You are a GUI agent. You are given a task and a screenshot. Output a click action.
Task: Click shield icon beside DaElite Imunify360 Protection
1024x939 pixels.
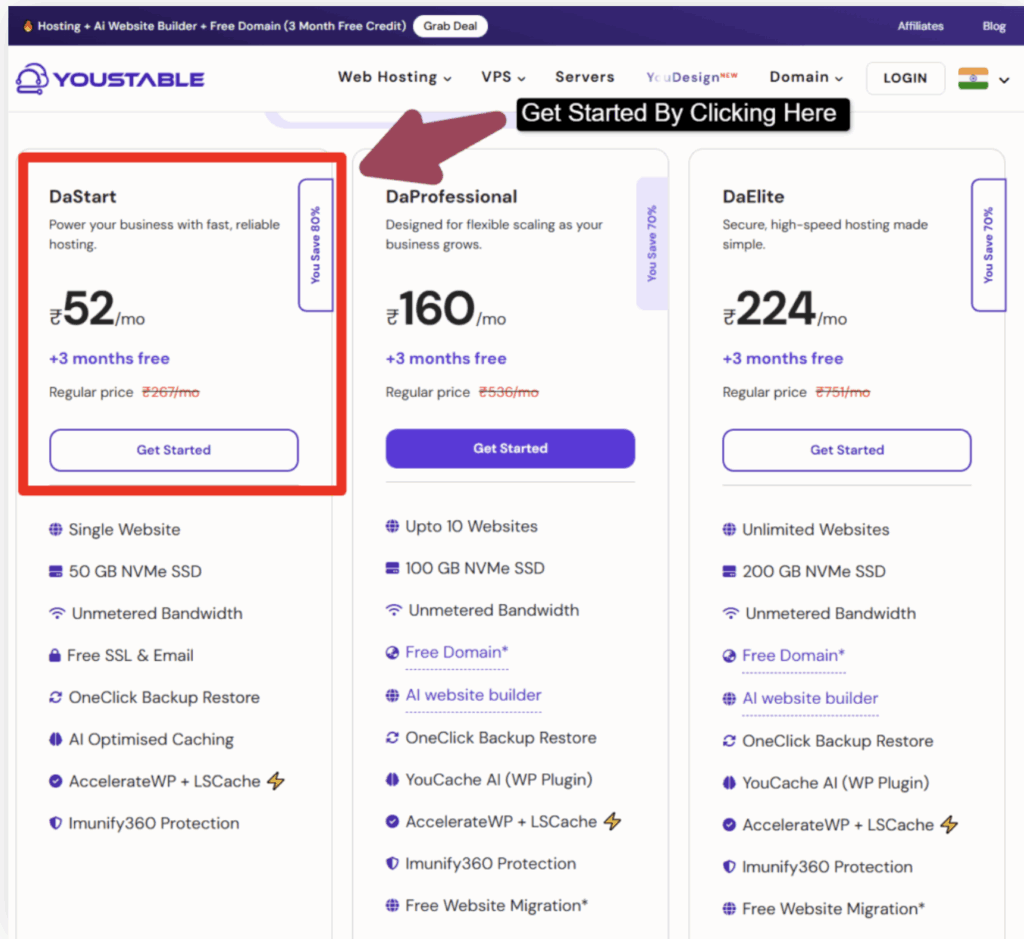[x=729, y=867]
